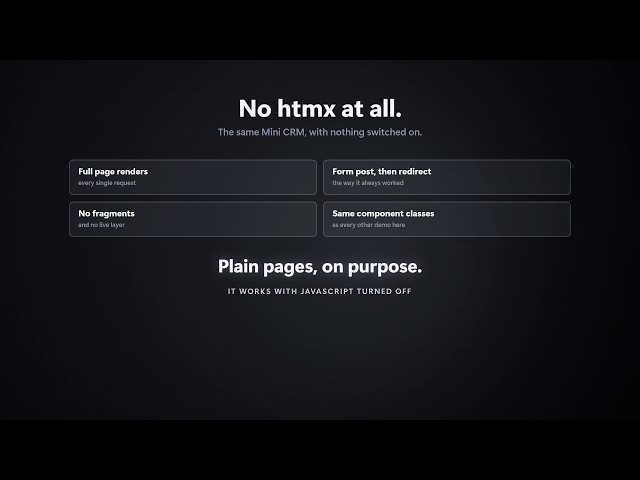Select the 'No fragments' card
This screenshot has height=480, width=640.
pos(193,219)
